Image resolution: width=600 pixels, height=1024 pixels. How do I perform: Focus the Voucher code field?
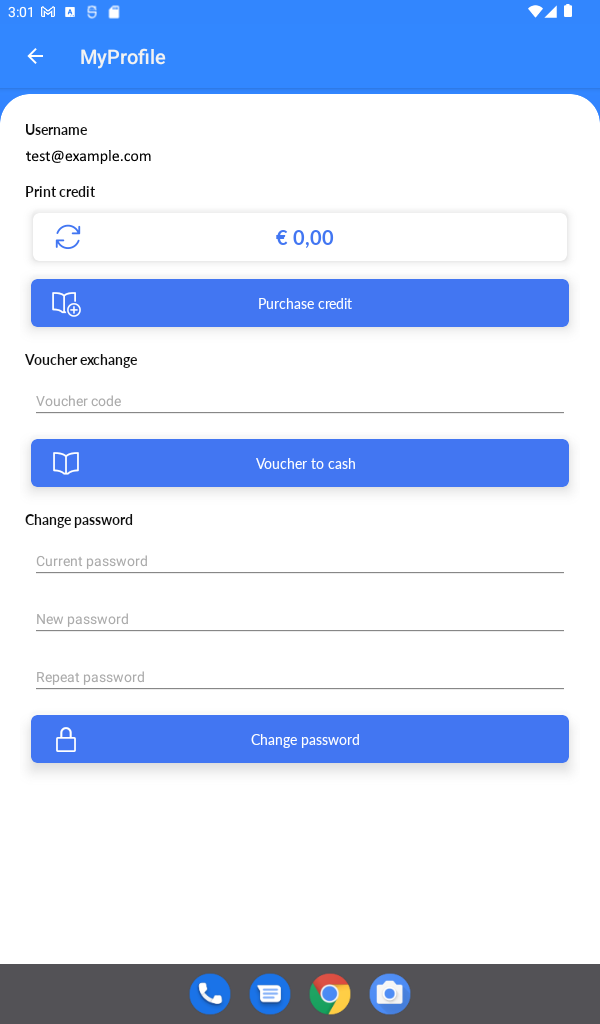tap(300, 401)
